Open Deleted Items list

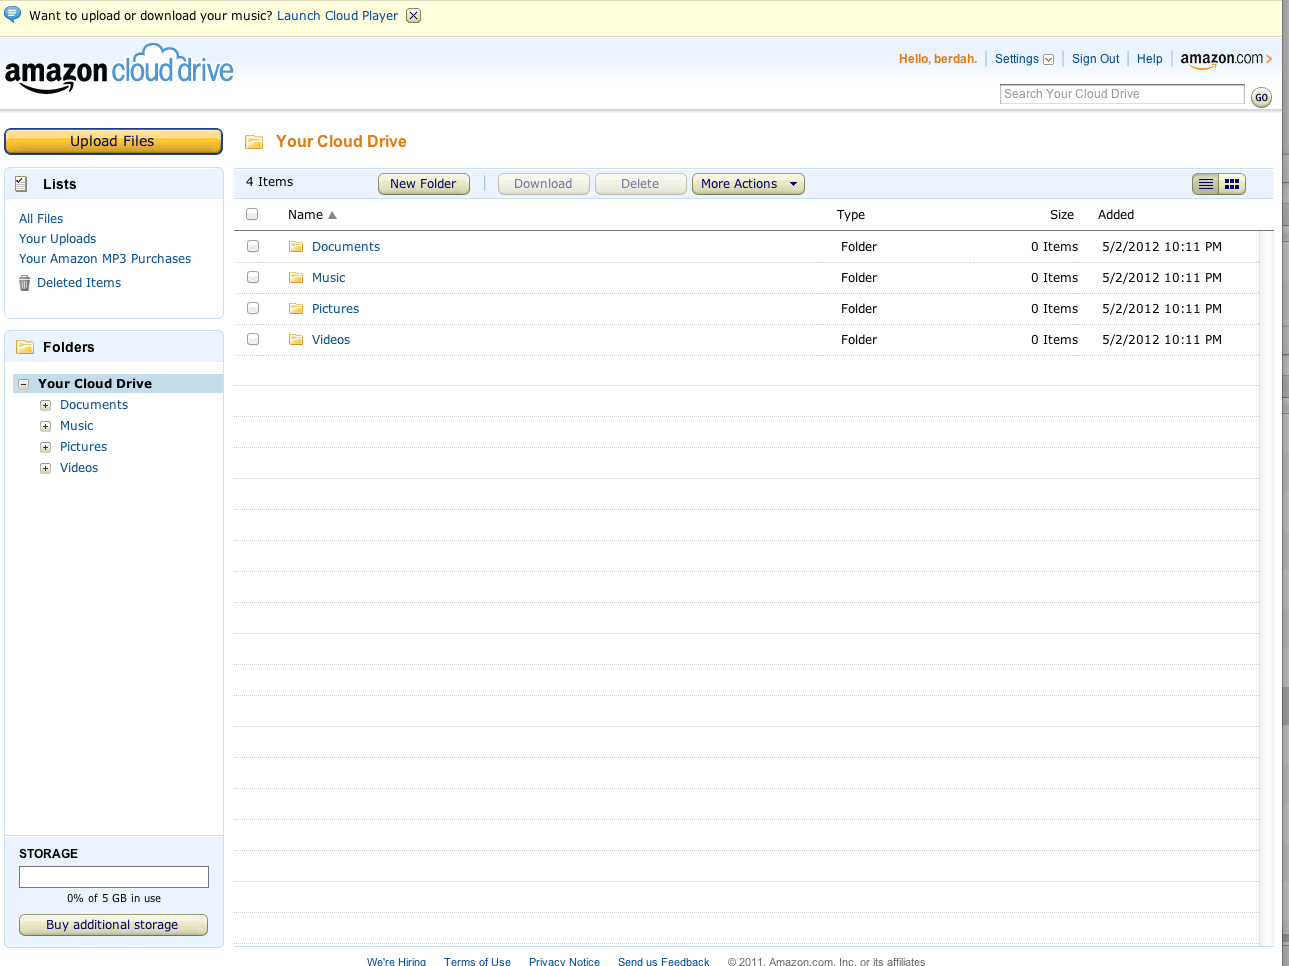(x=79, y=283)
